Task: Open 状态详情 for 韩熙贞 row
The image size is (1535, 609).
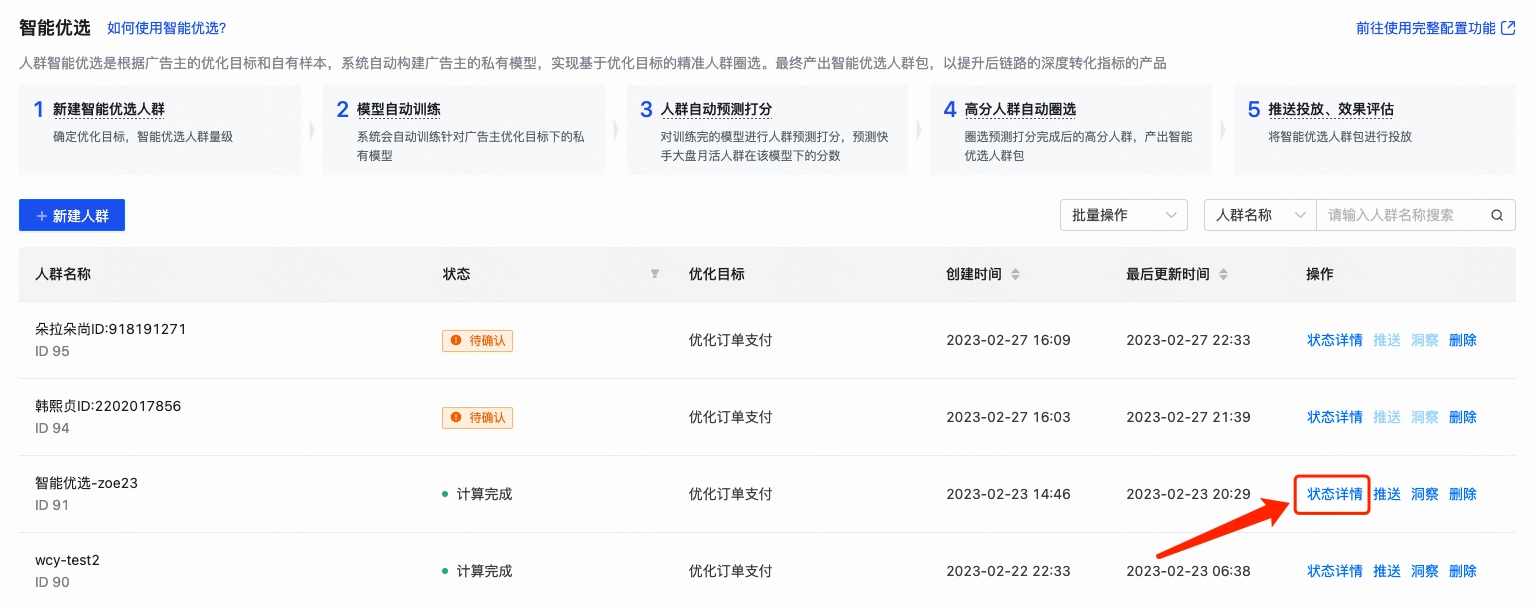Action: click(x=1334, y=417)
